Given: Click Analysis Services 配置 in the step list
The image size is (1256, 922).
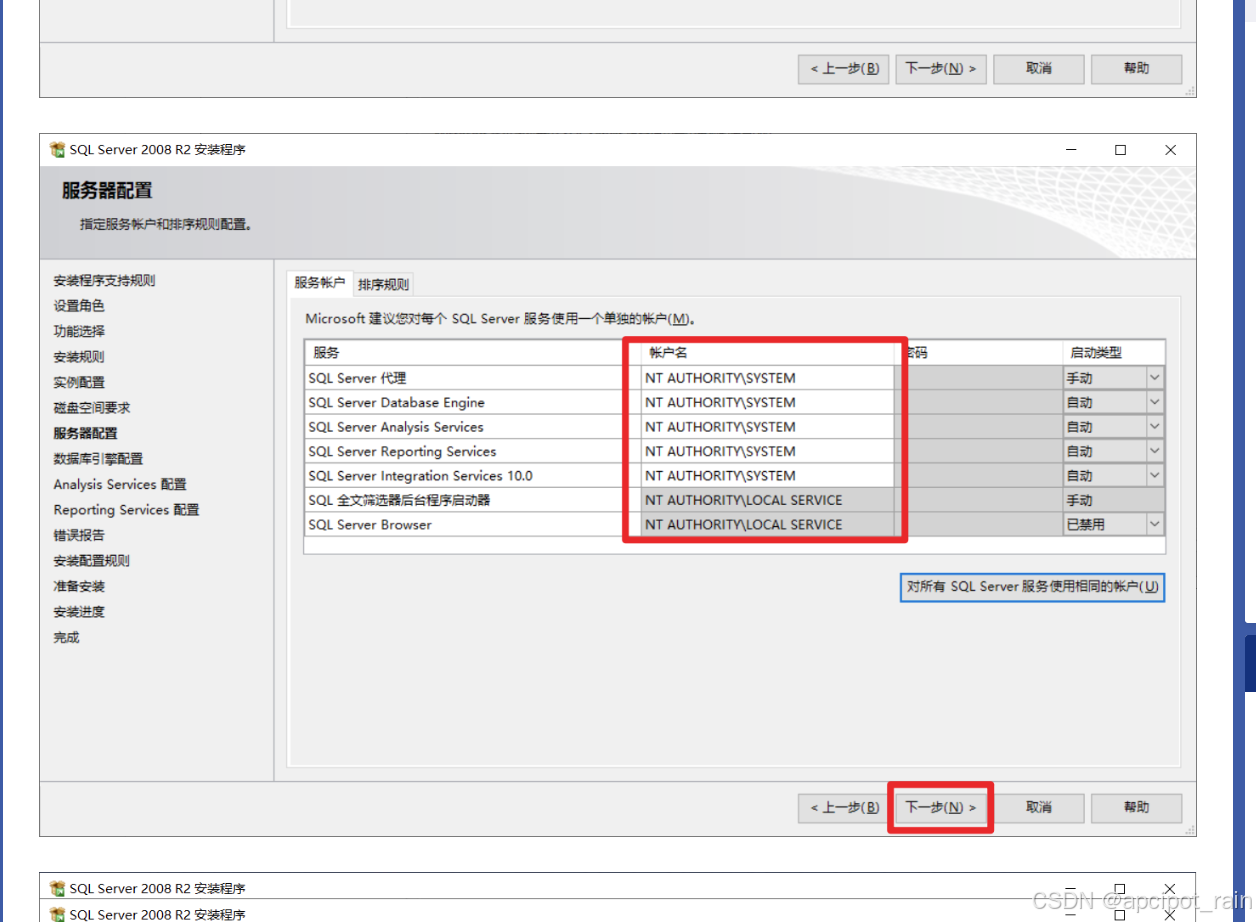Looking at the screenshot, I should (120, 484).
